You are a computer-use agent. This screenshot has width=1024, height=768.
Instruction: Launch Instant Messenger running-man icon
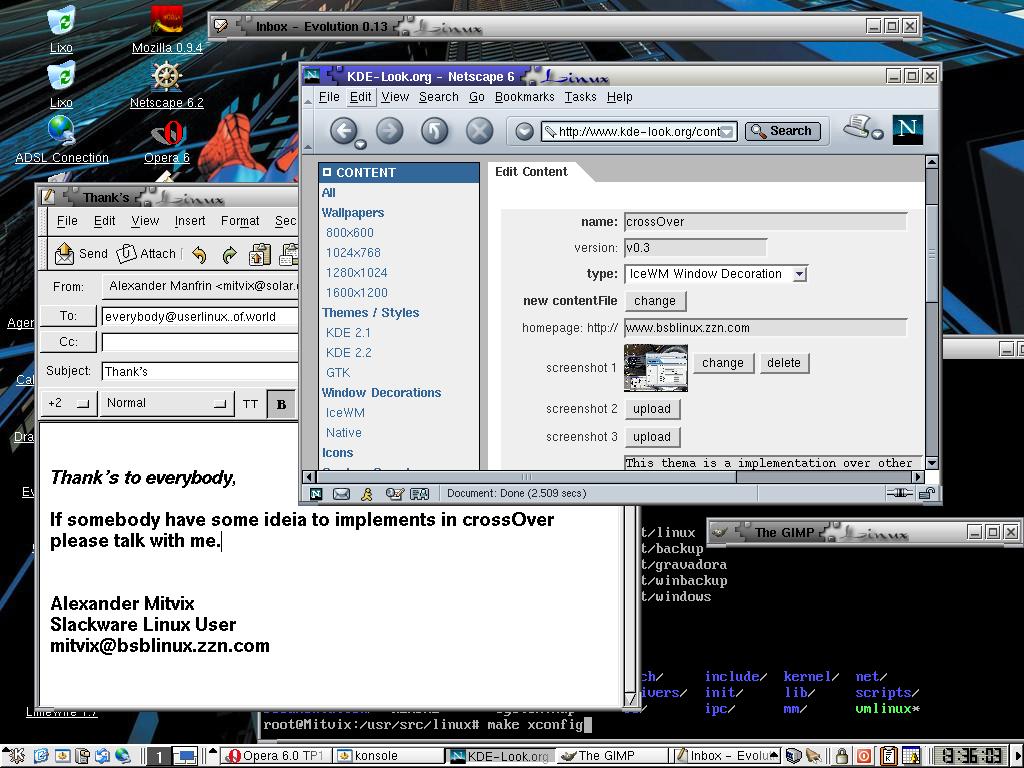[x=367, y=494]
